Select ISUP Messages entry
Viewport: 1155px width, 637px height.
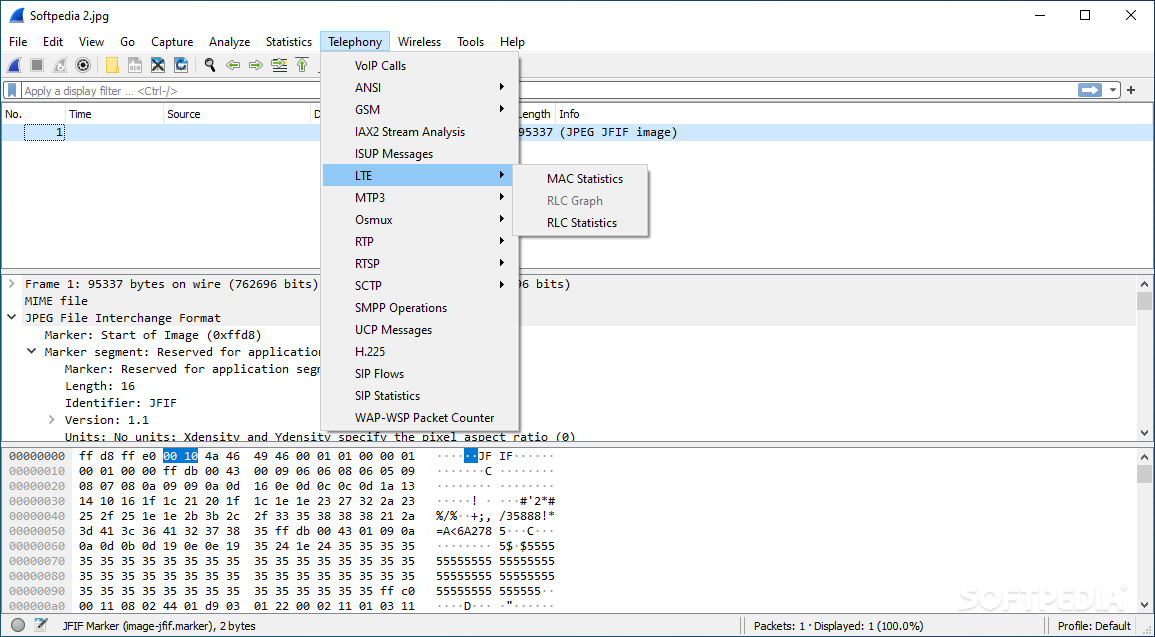click(420, 154)
